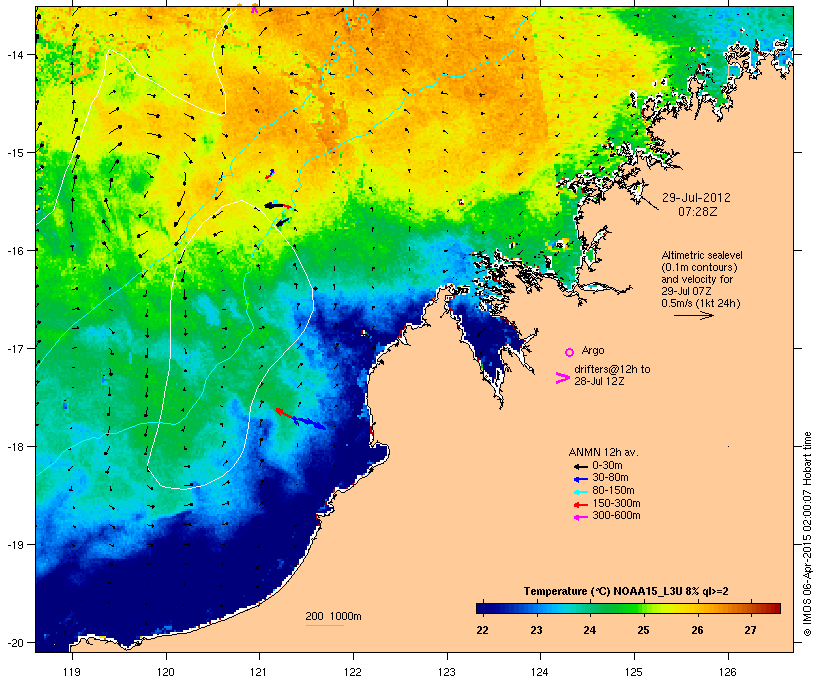
Task: Click the longitude '122' axis label
Action: (353, 672)
